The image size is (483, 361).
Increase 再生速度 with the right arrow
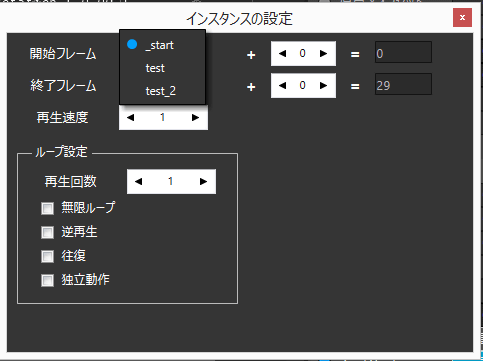[x=196, y=117]
